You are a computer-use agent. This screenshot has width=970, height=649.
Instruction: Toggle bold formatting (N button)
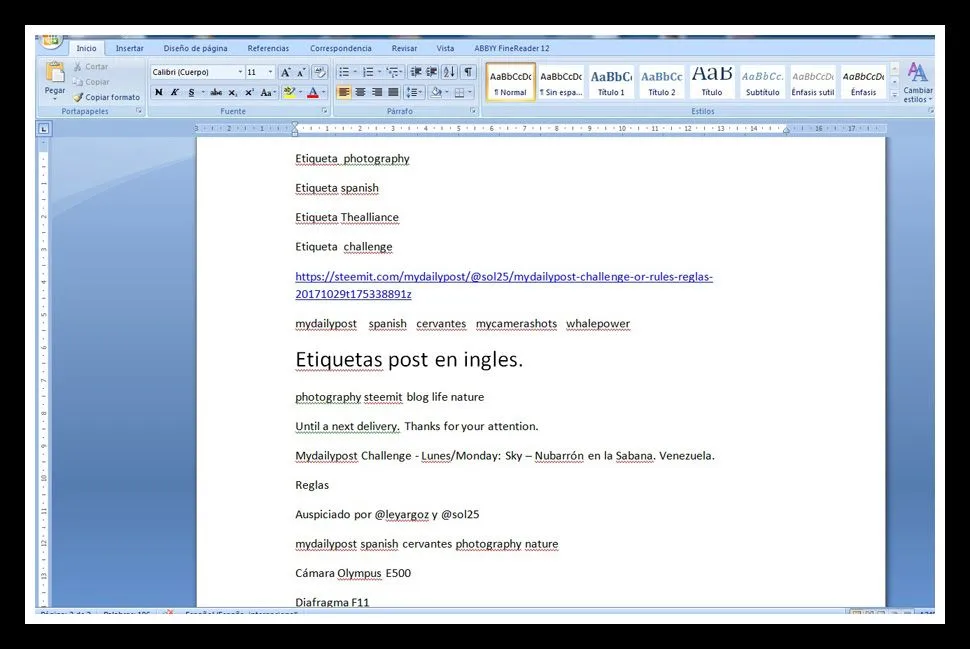tap(158, 92)
